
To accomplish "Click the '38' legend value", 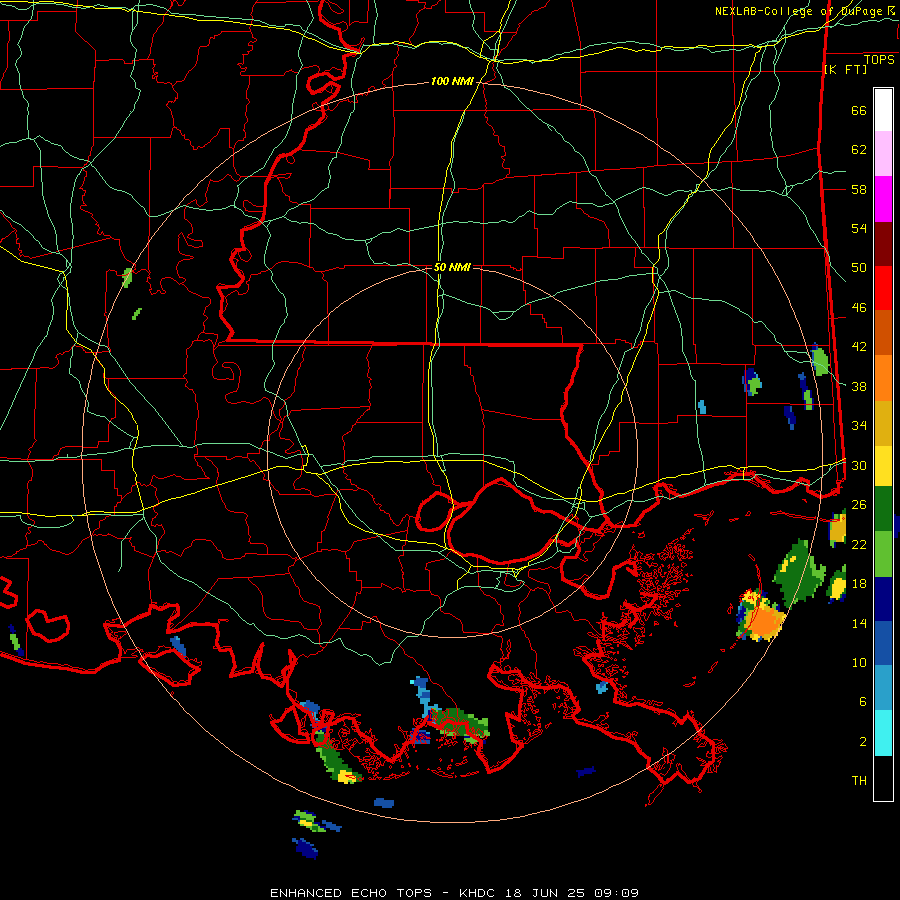I will [859, 386].
